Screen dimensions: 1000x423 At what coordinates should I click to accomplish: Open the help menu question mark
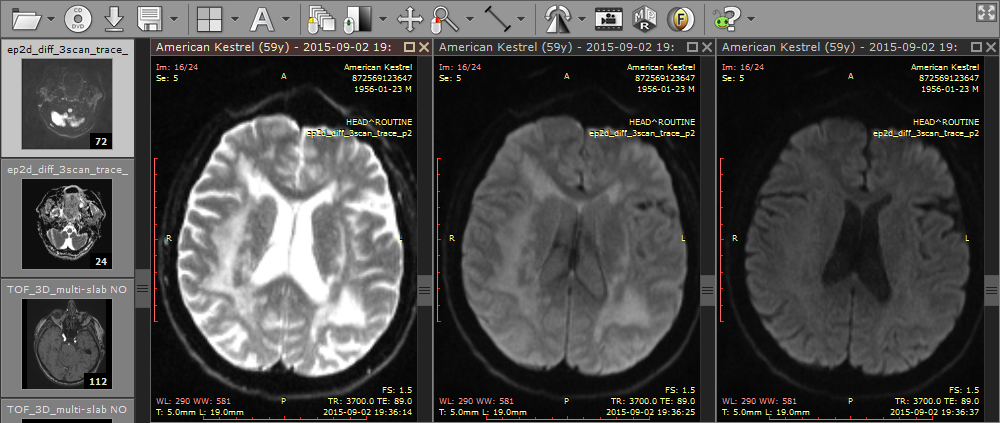(730, 18)
